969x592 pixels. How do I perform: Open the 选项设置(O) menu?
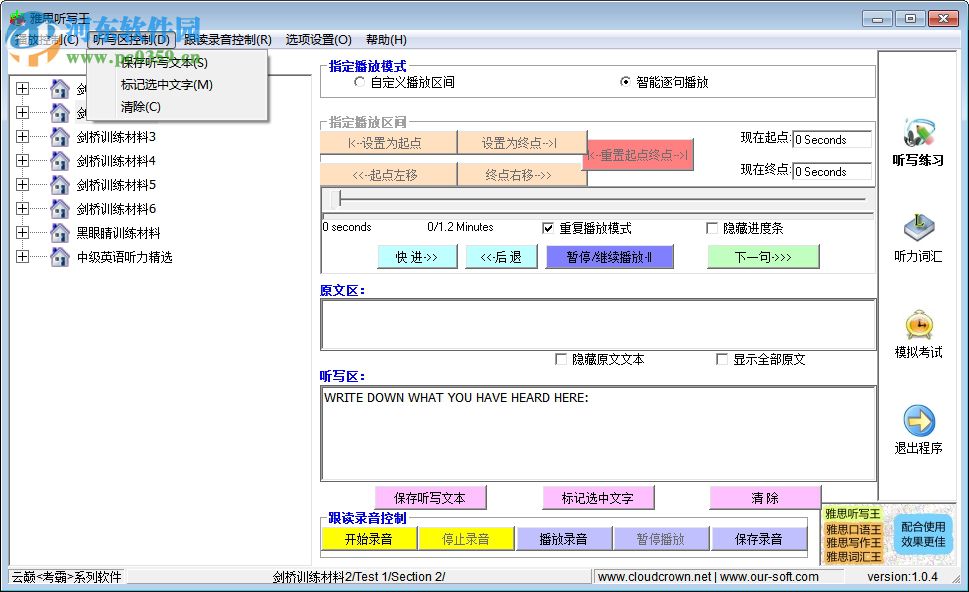tap(318, 40)
